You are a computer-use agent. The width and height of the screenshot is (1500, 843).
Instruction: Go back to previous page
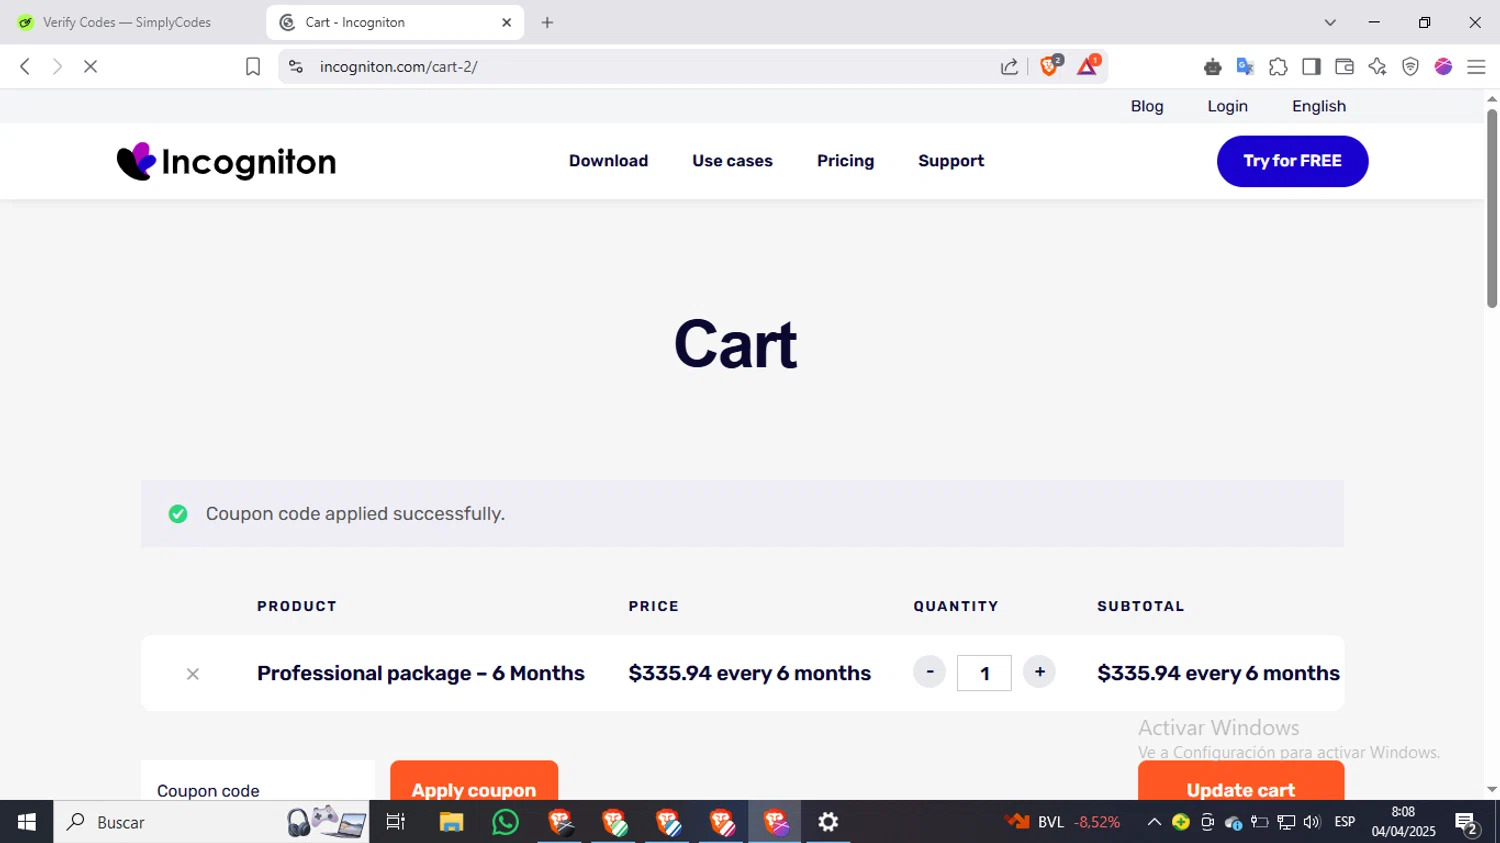[x=25, y=66]
